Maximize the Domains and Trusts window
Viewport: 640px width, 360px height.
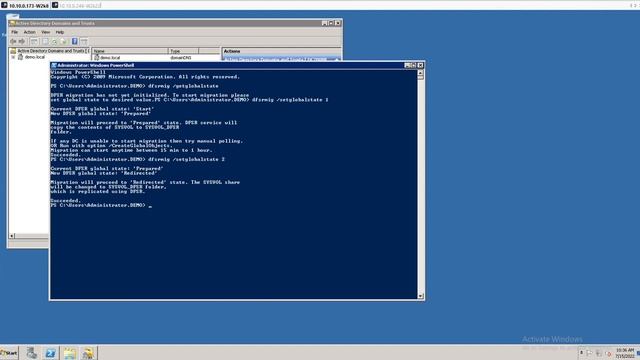[331, 23]
